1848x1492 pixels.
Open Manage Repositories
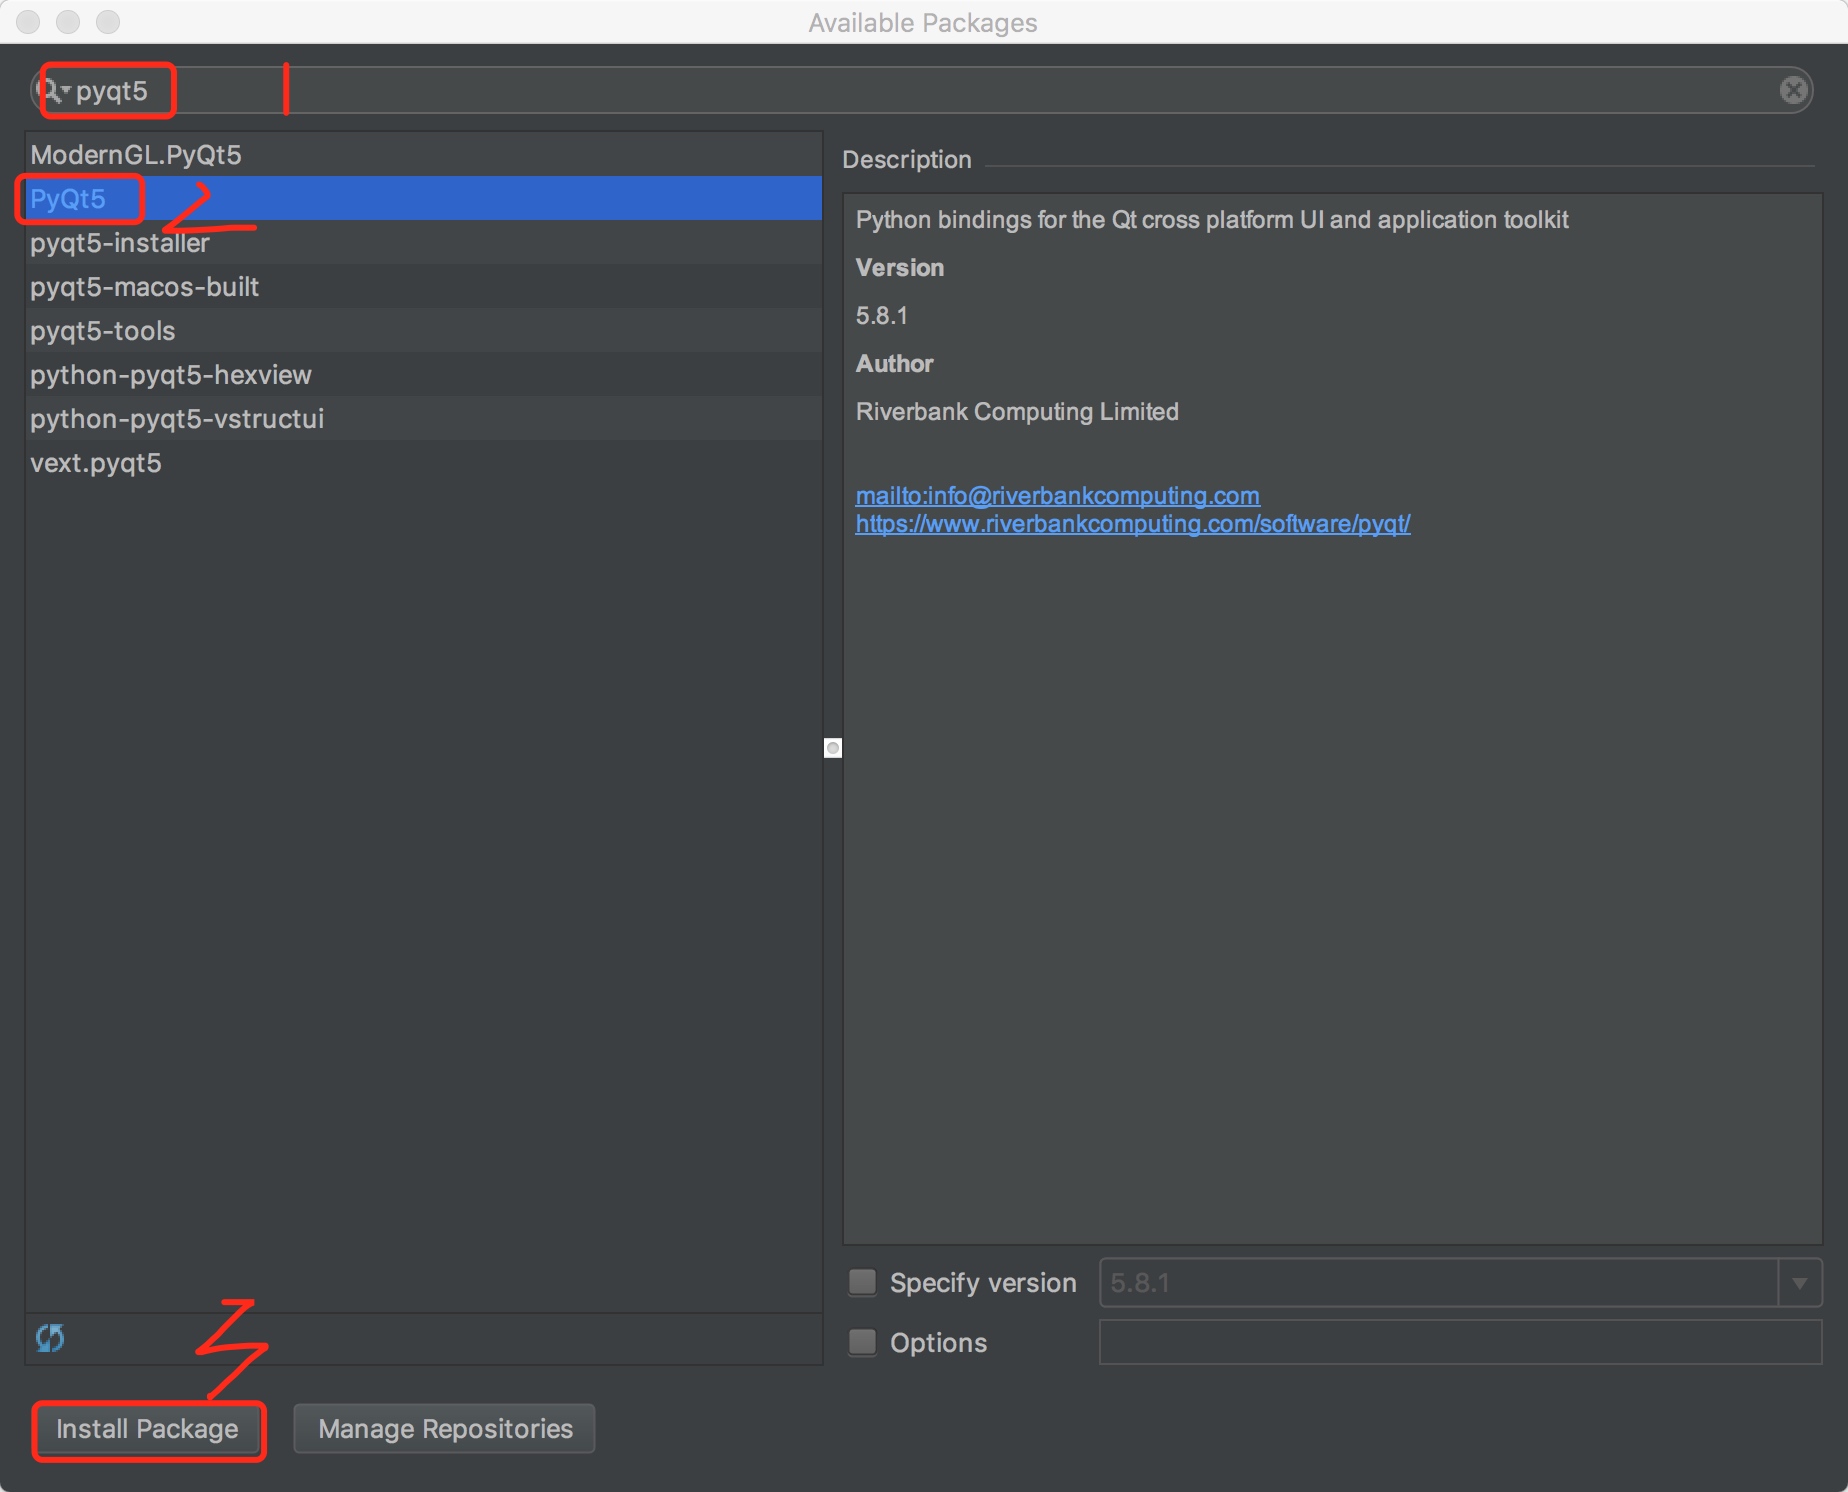click(x=445, y=1429)
